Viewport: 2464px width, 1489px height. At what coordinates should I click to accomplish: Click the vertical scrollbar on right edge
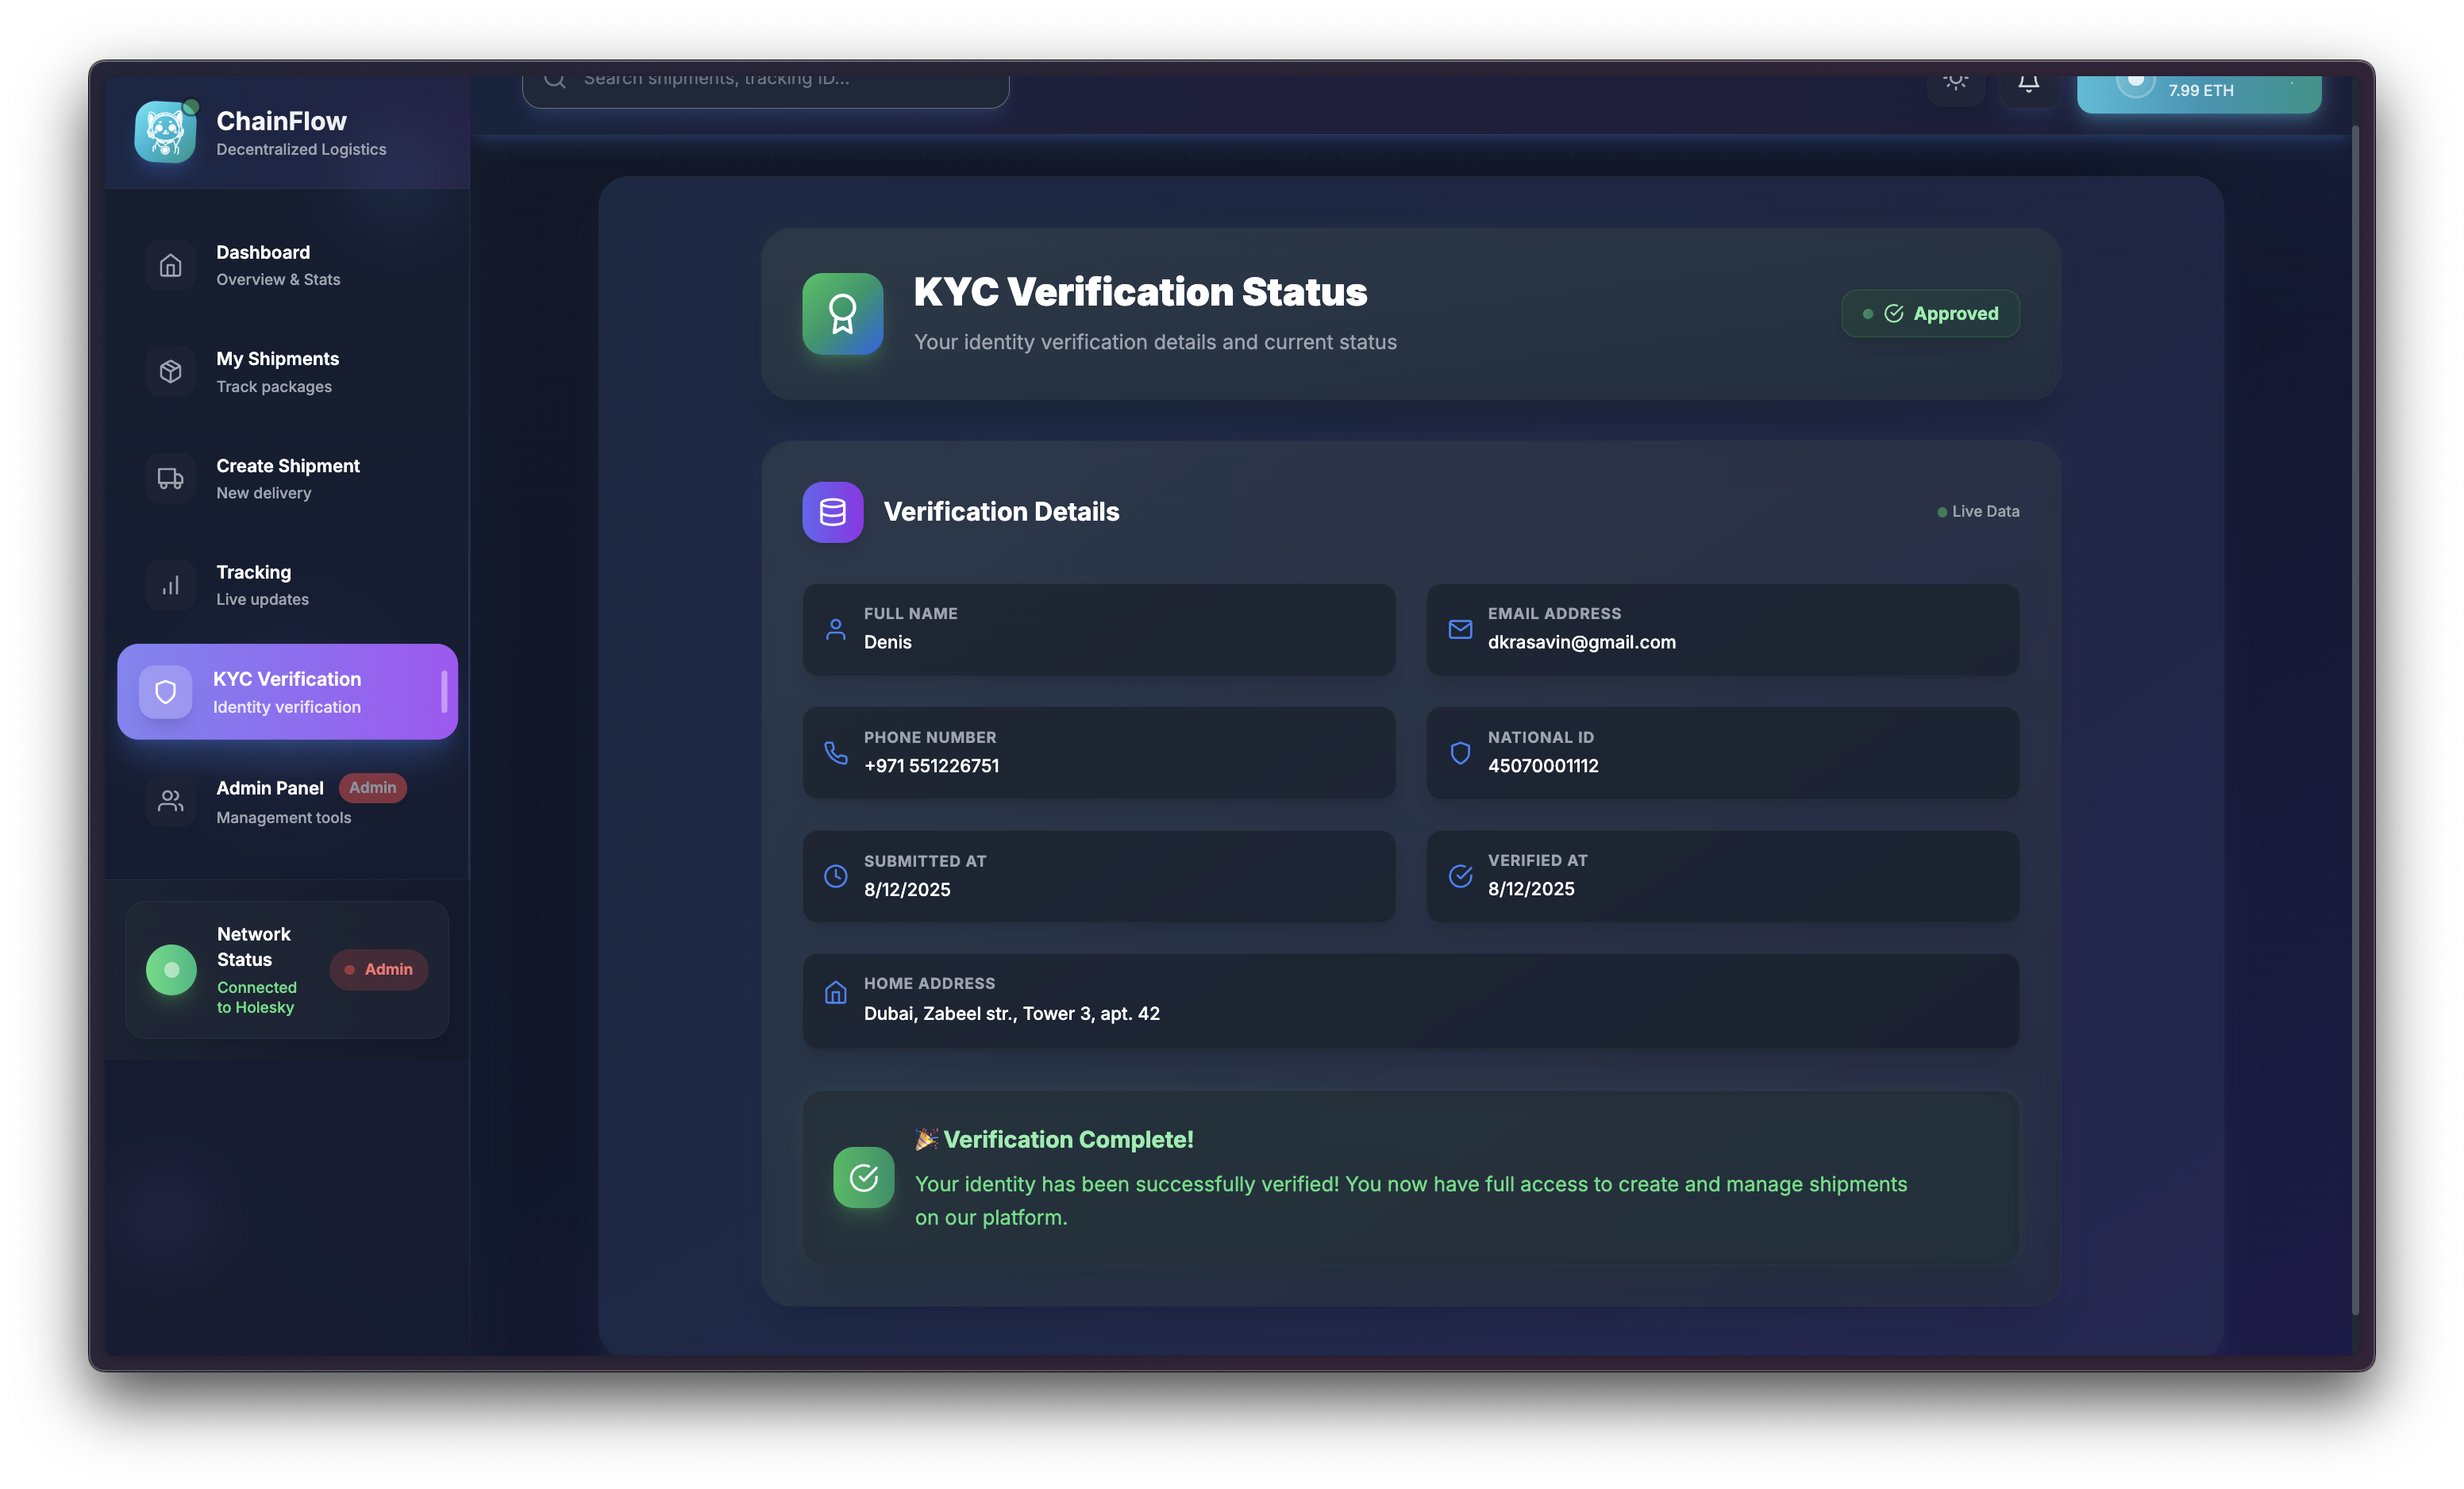coord(2355,720)
